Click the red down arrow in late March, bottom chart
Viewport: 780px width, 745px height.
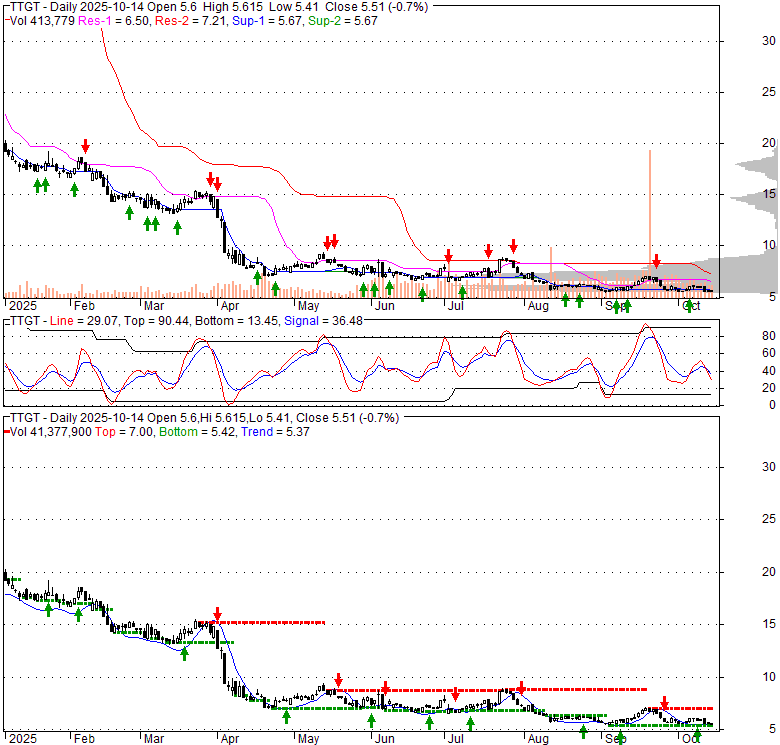point(216,614)
